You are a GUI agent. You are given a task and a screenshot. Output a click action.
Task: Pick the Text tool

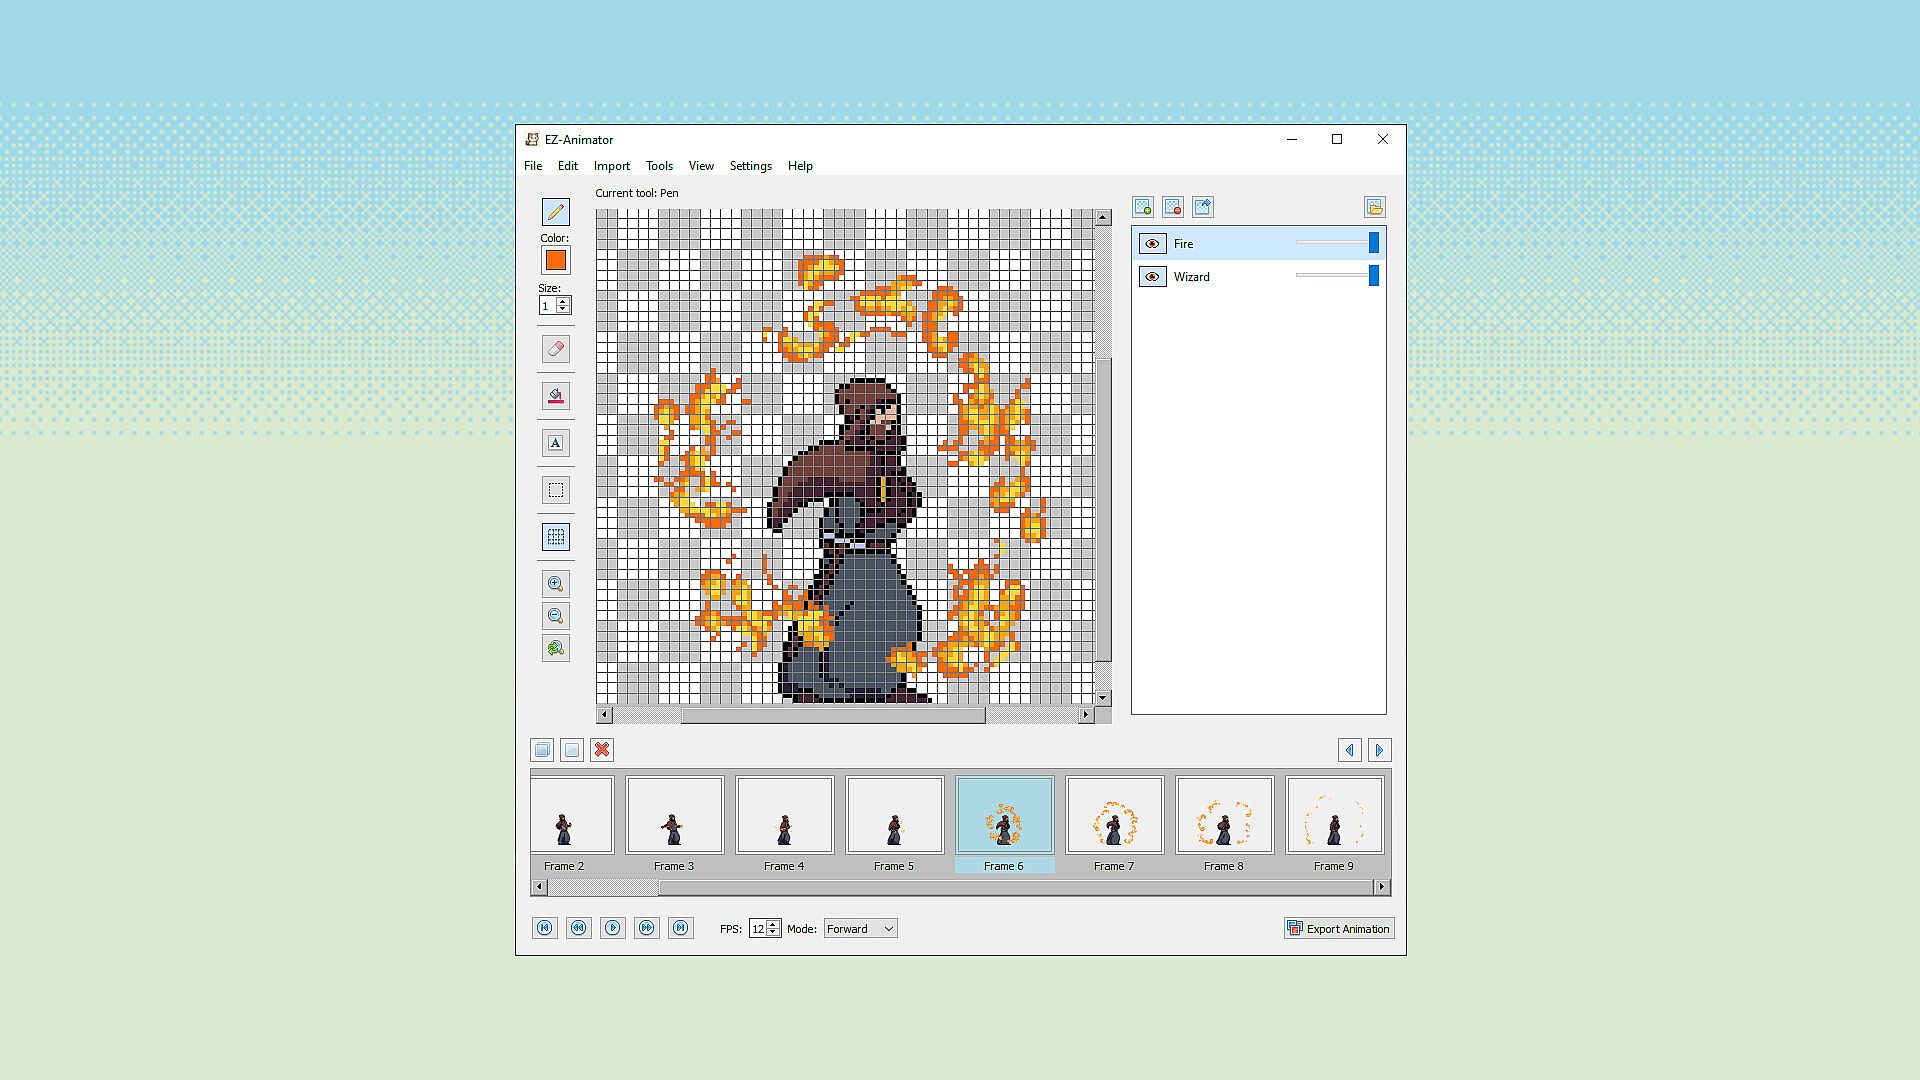[556, 443]
